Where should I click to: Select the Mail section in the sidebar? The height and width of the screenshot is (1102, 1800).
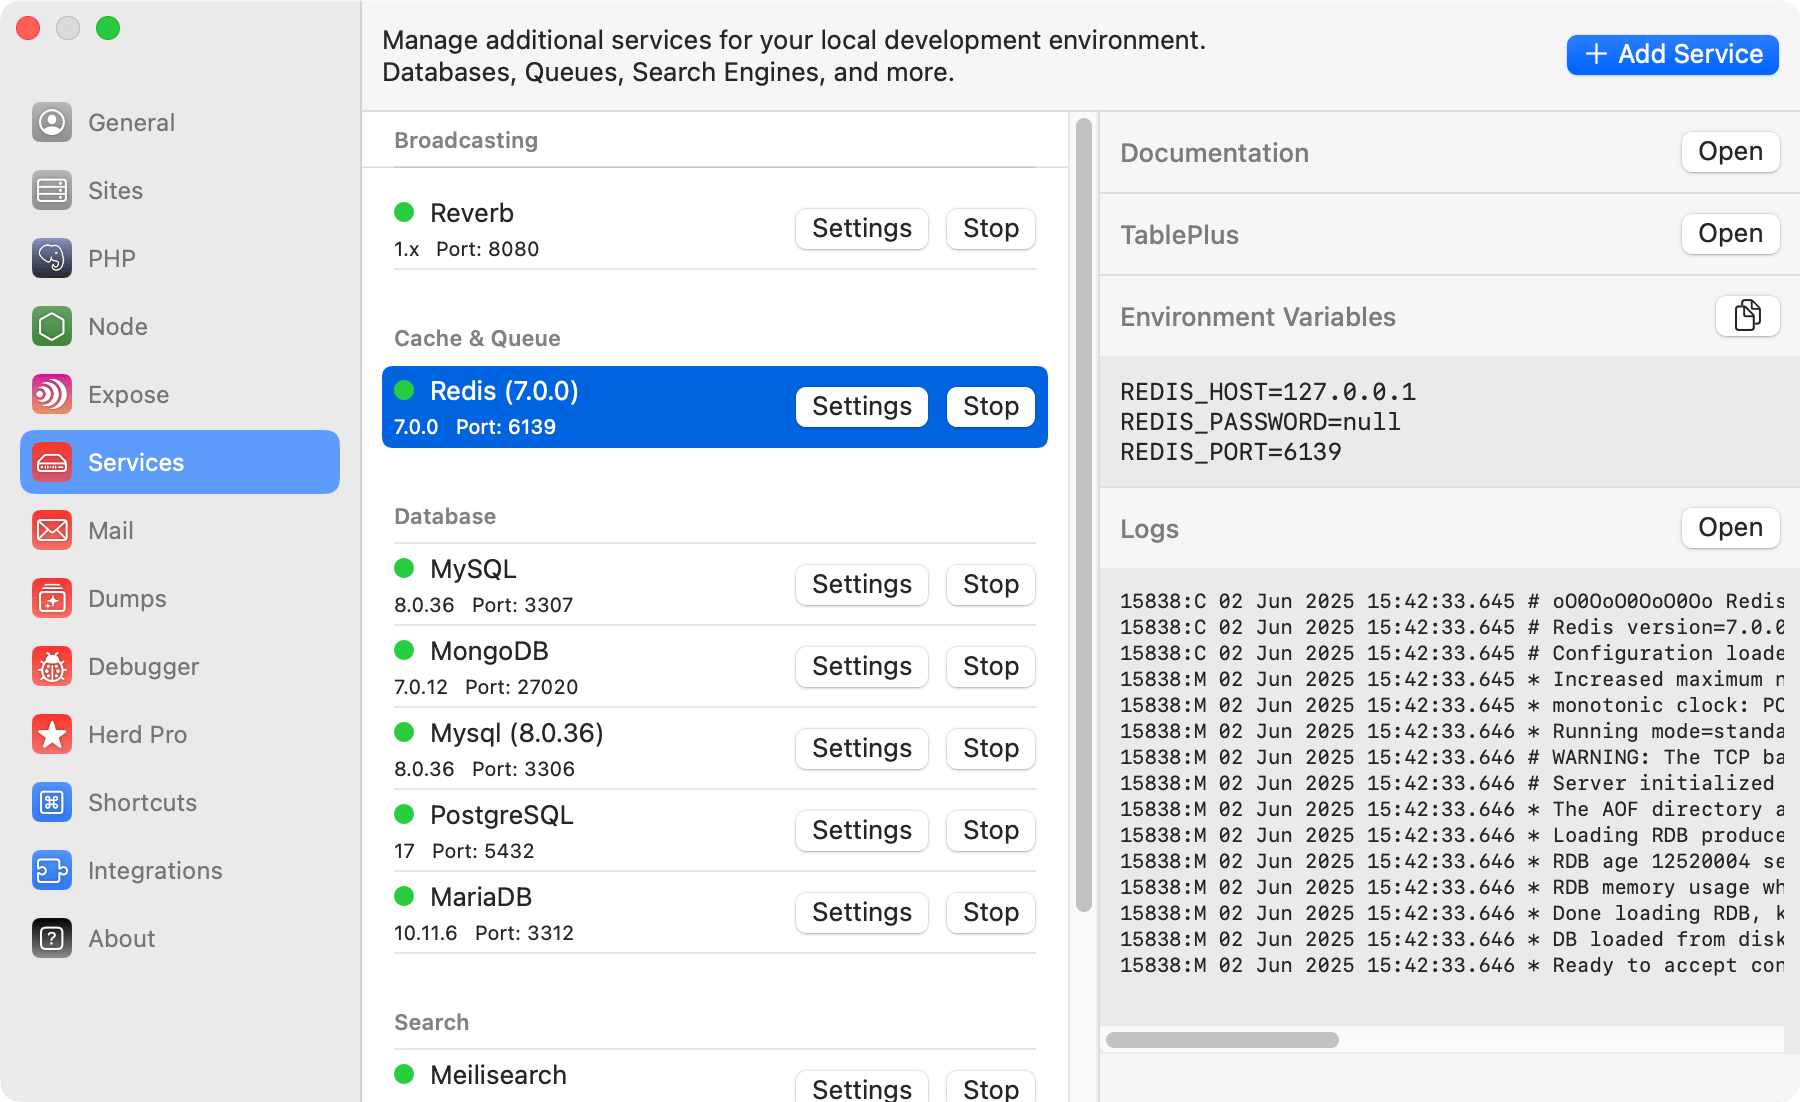(x=110, y=530)
